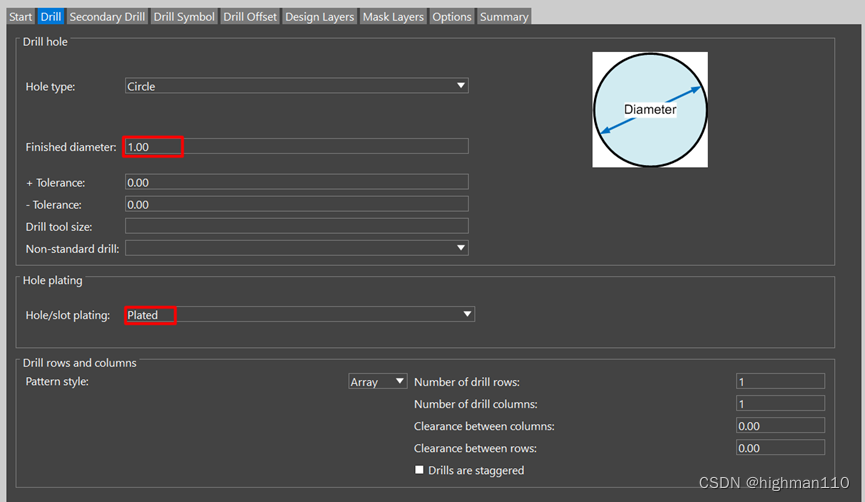Enable the Drills are staggered checkbox
Image resolution: width=865 pixels, height=502 pixels.
click(x=419, y=470)
